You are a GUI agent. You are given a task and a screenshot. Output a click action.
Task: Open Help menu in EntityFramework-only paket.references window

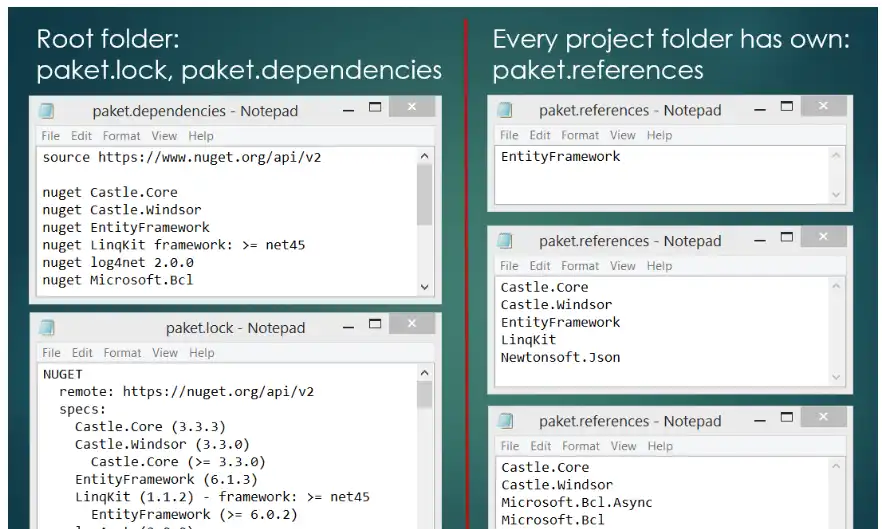[x=659, y=135]
